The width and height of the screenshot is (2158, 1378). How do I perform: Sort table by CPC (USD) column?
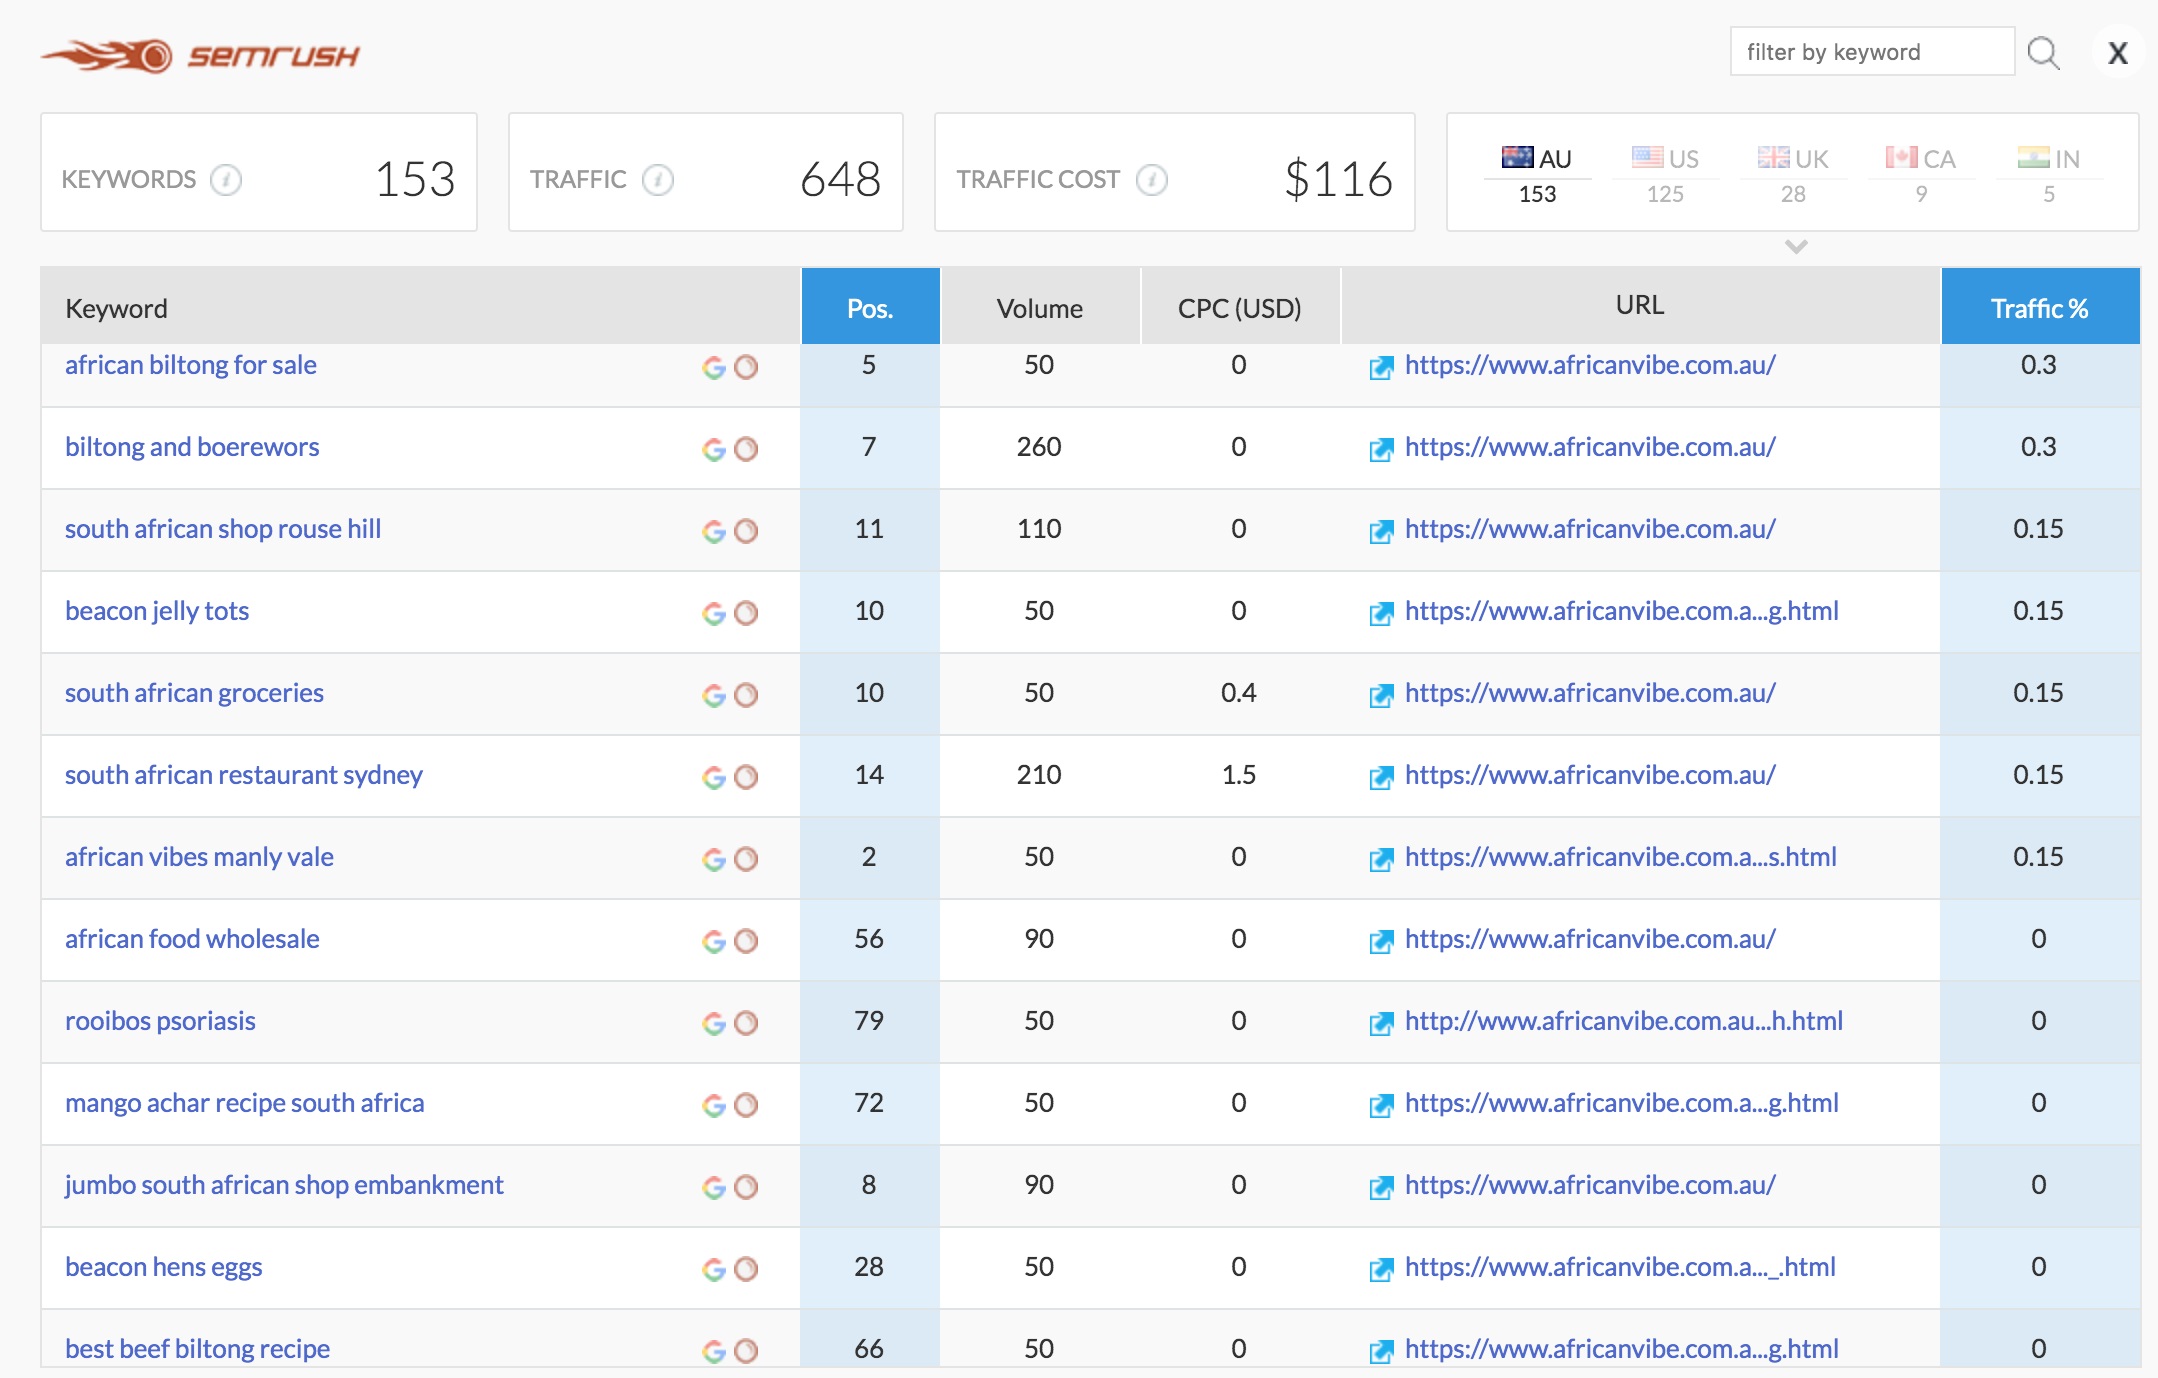click(1240, 307)
